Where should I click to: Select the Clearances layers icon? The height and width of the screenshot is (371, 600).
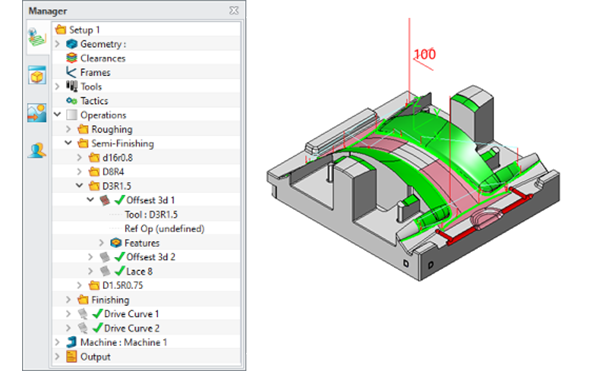72,58
